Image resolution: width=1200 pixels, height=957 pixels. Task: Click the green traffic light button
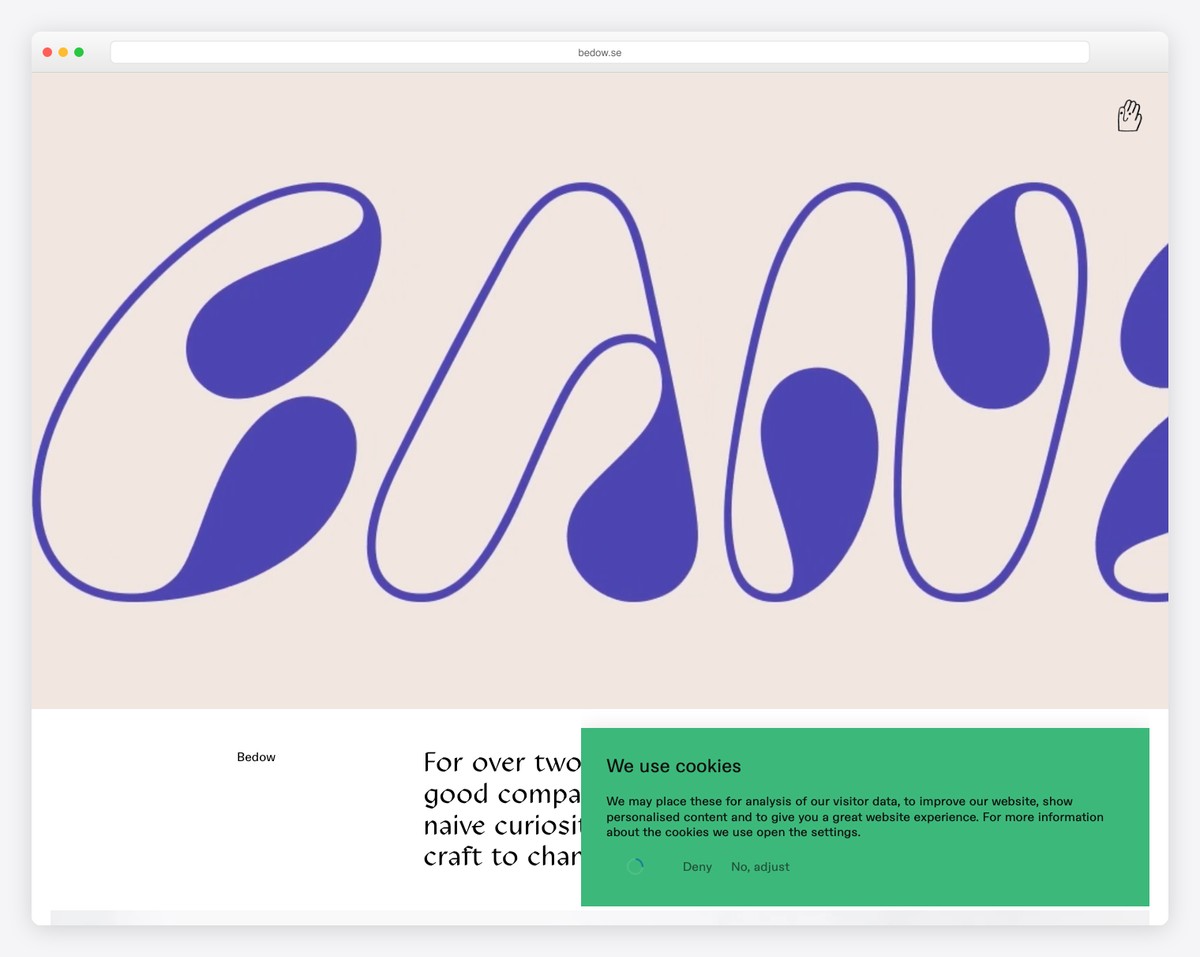[79, 51]
